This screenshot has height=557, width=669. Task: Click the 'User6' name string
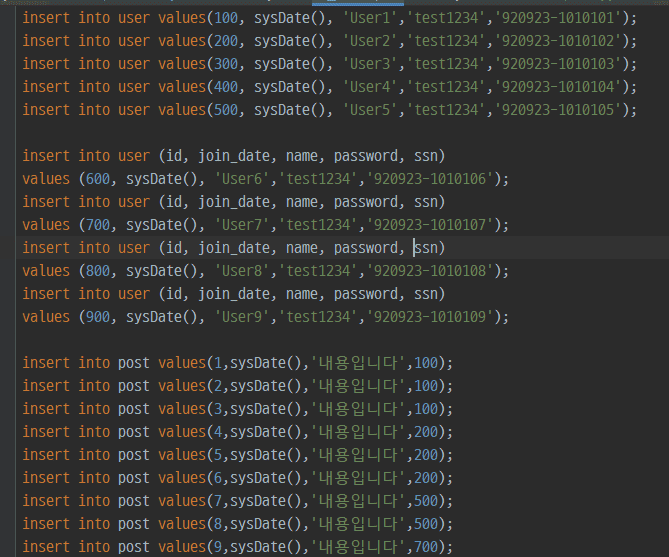pyautogui.click(x=242, y=179)
